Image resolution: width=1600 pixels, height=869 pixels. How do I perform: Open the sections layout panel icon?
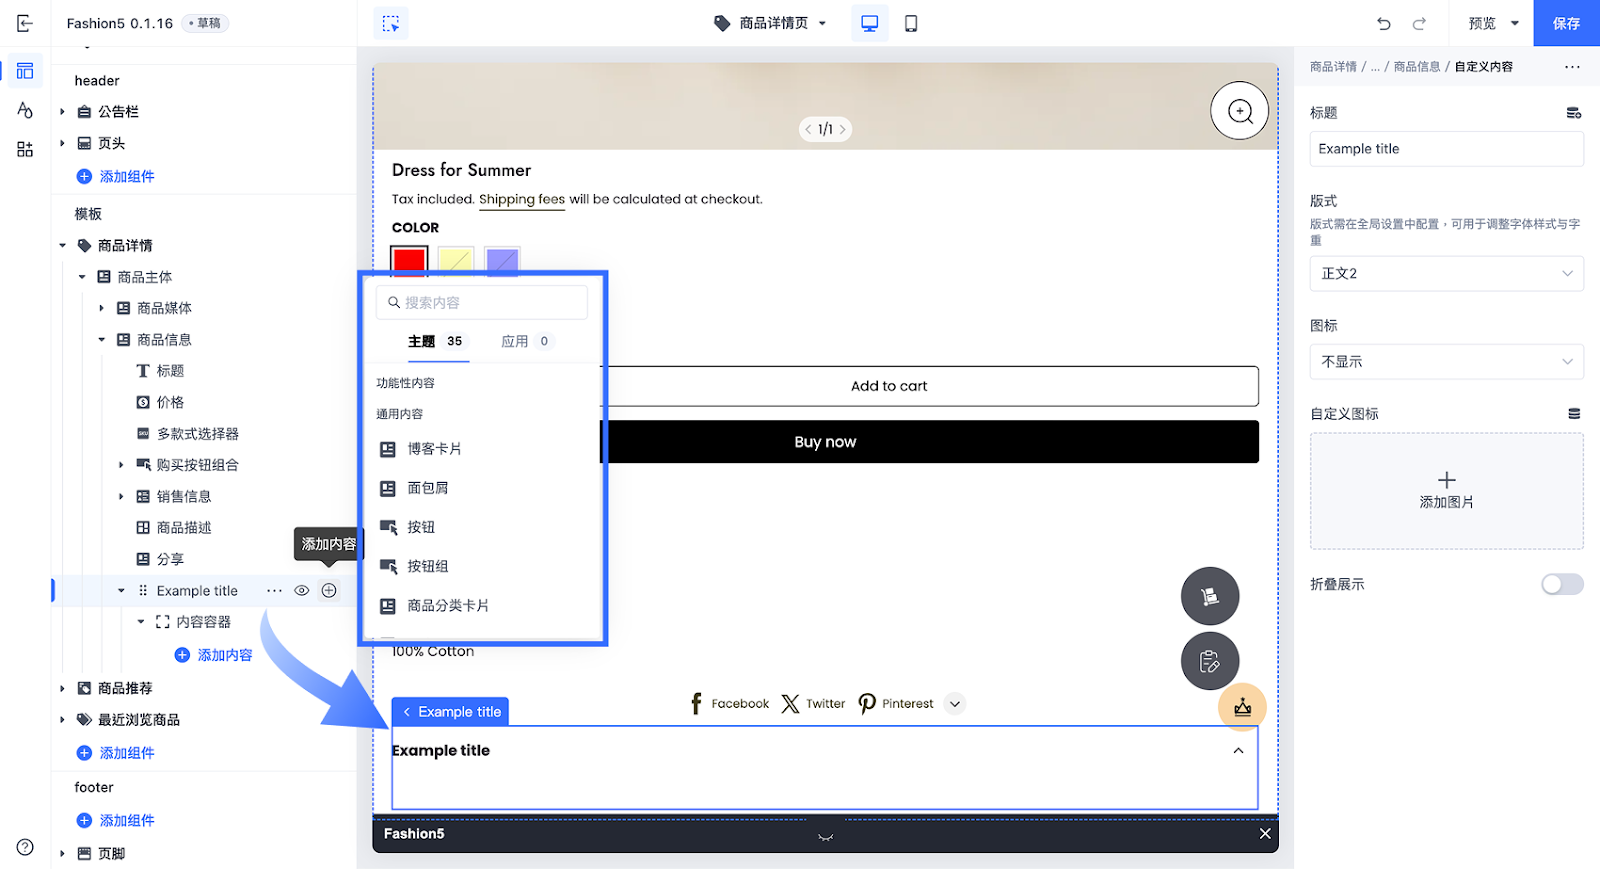point(25,71)
